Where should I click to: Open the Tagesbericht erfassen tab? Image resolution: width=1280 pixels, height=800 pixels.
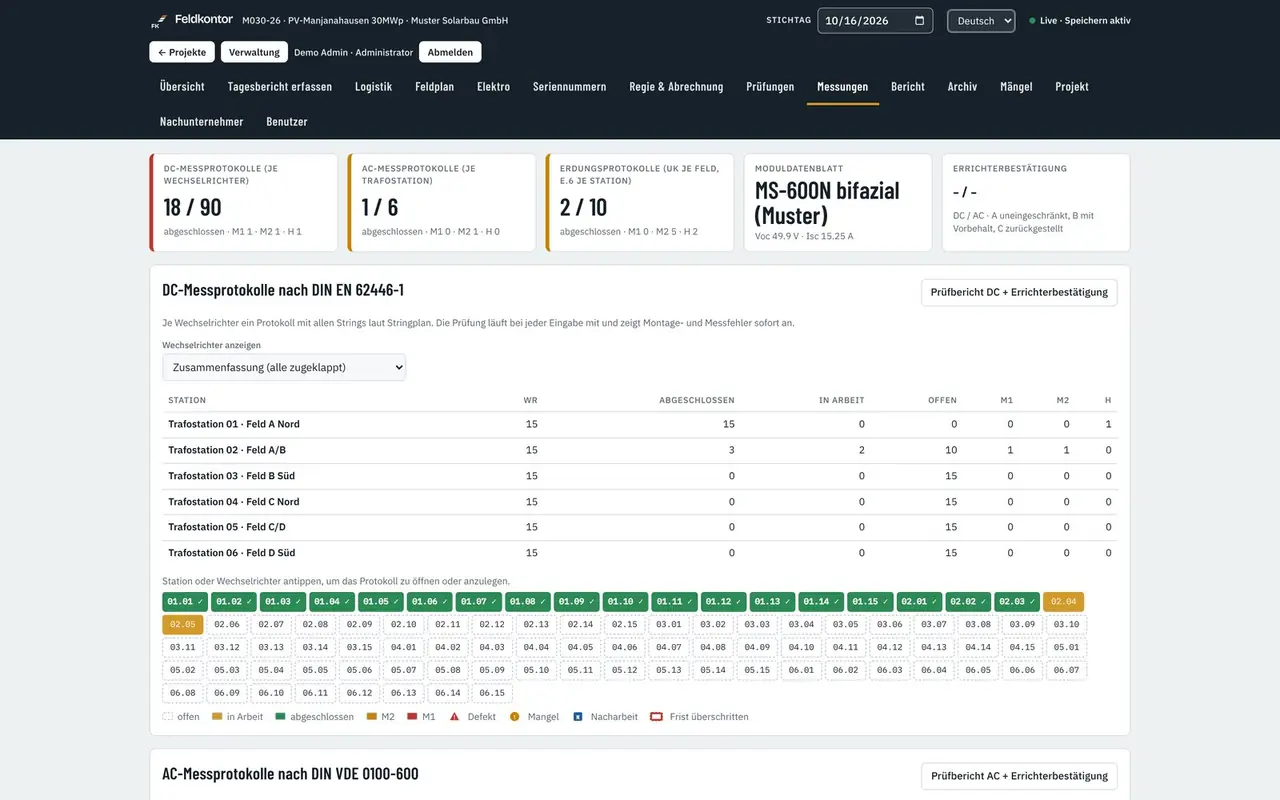(280, 87)
